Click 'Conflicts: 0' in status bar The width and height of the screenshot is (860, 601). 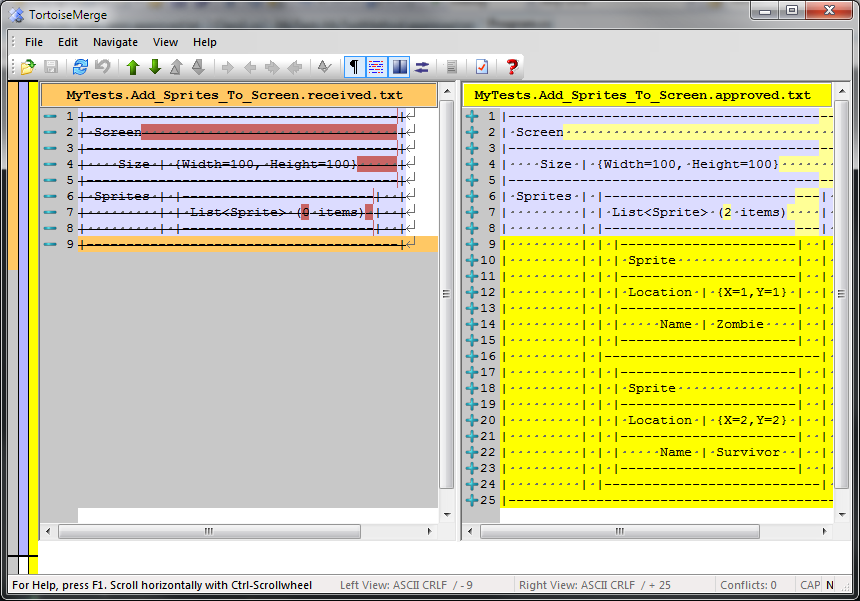(x=748, y=585)
